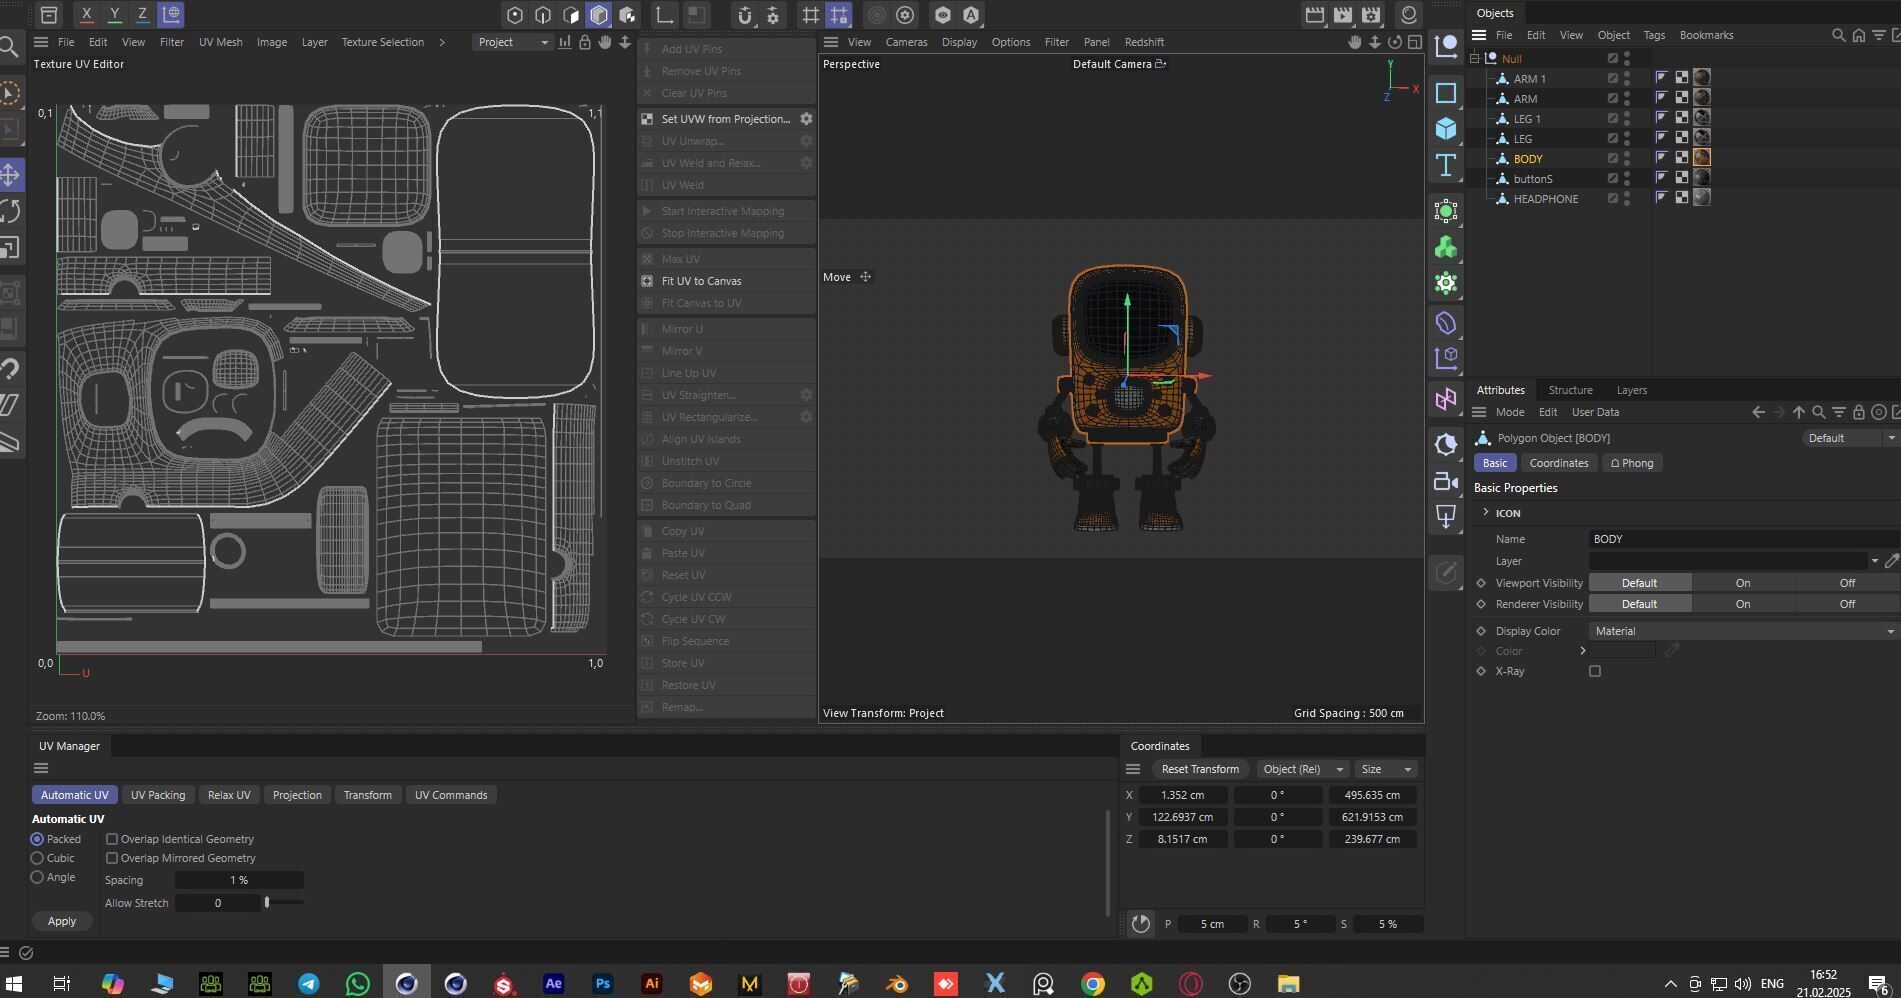Click the Apply button

tap(62, 921)
